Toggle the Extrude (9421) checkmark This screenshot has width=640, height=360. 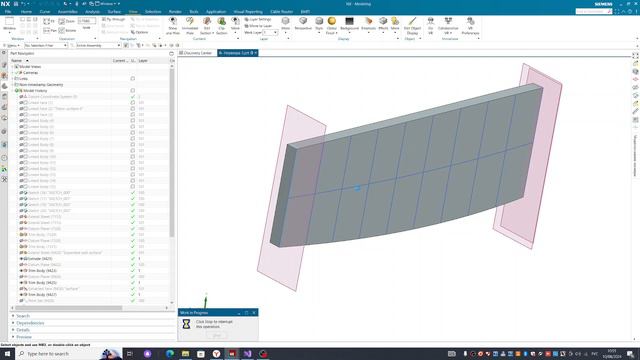[x=133, y=258]
